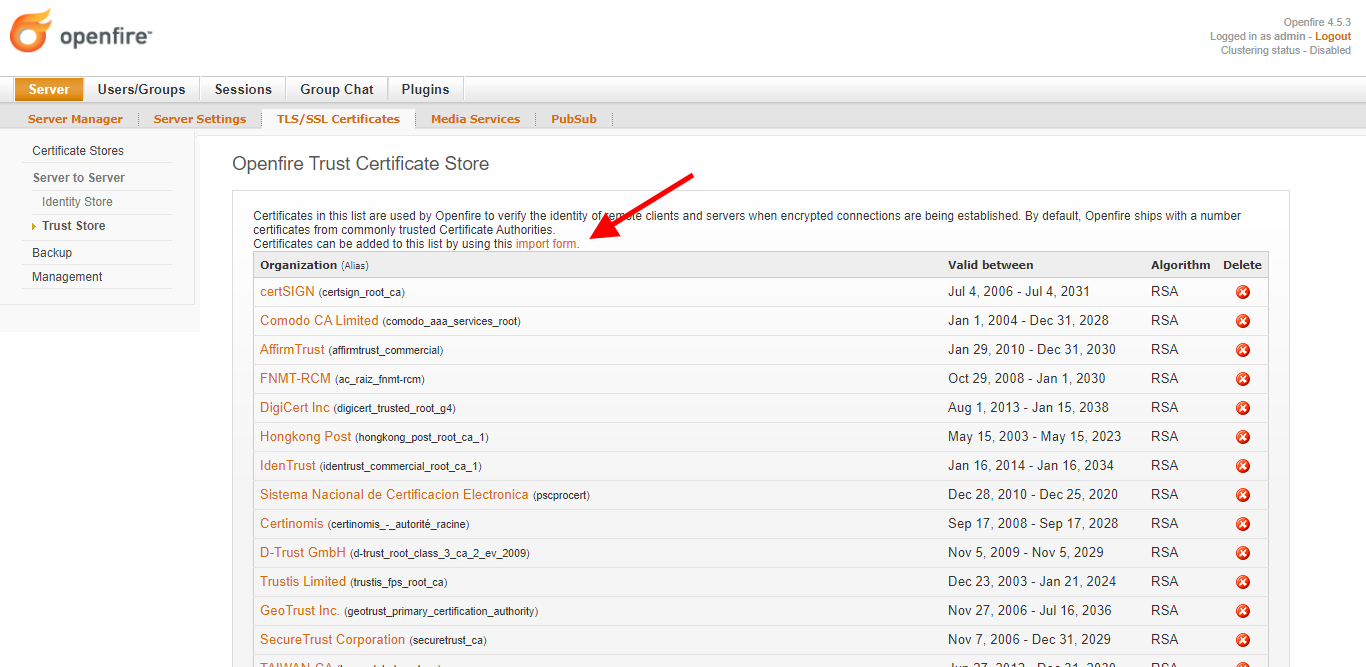
Task: Open Sistema Nacional de Certificacion Electronica details
Action: pyautogui.click(x=394, y=495)
